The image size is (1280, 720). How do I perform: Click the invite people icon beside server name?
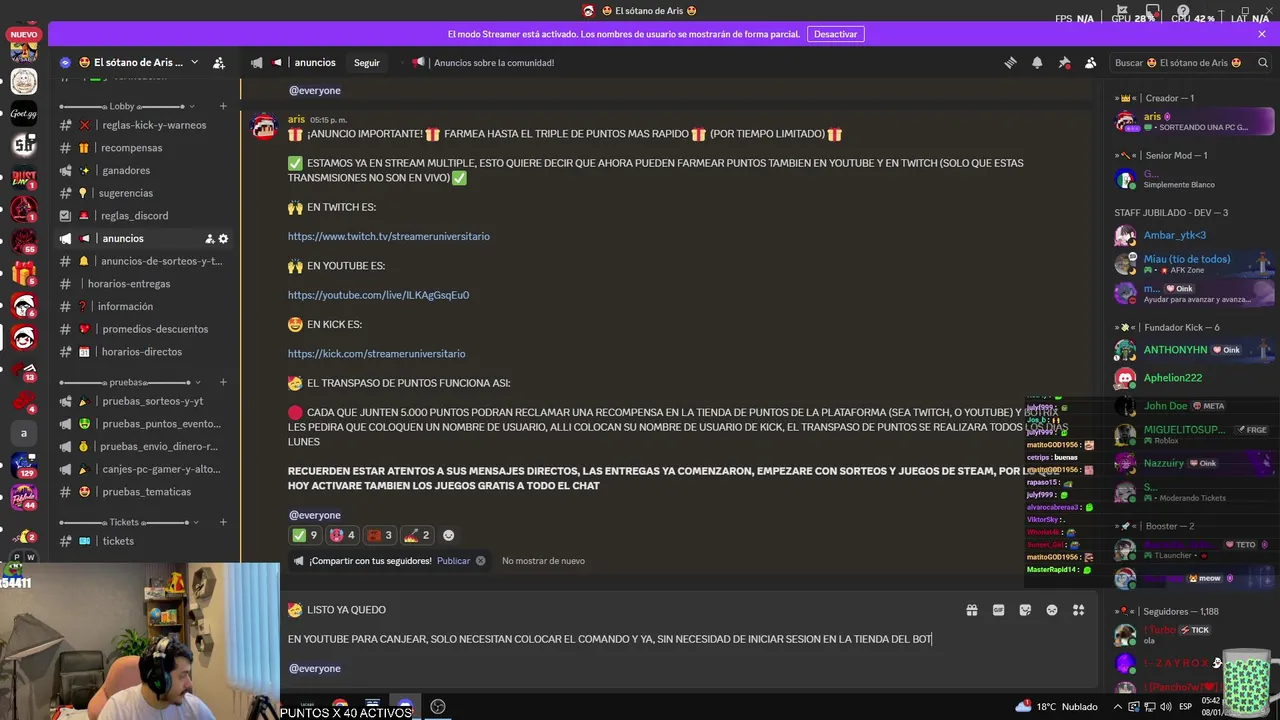click(219, 62)
